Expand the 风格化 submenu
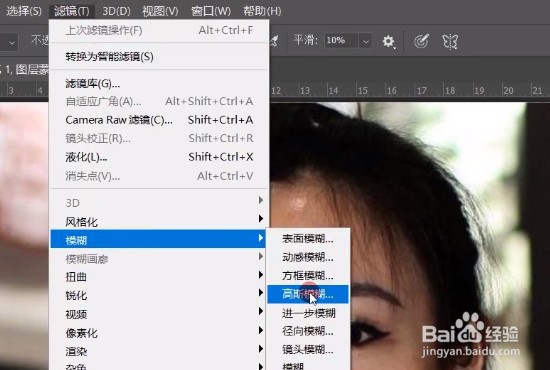 click(158, 222)
